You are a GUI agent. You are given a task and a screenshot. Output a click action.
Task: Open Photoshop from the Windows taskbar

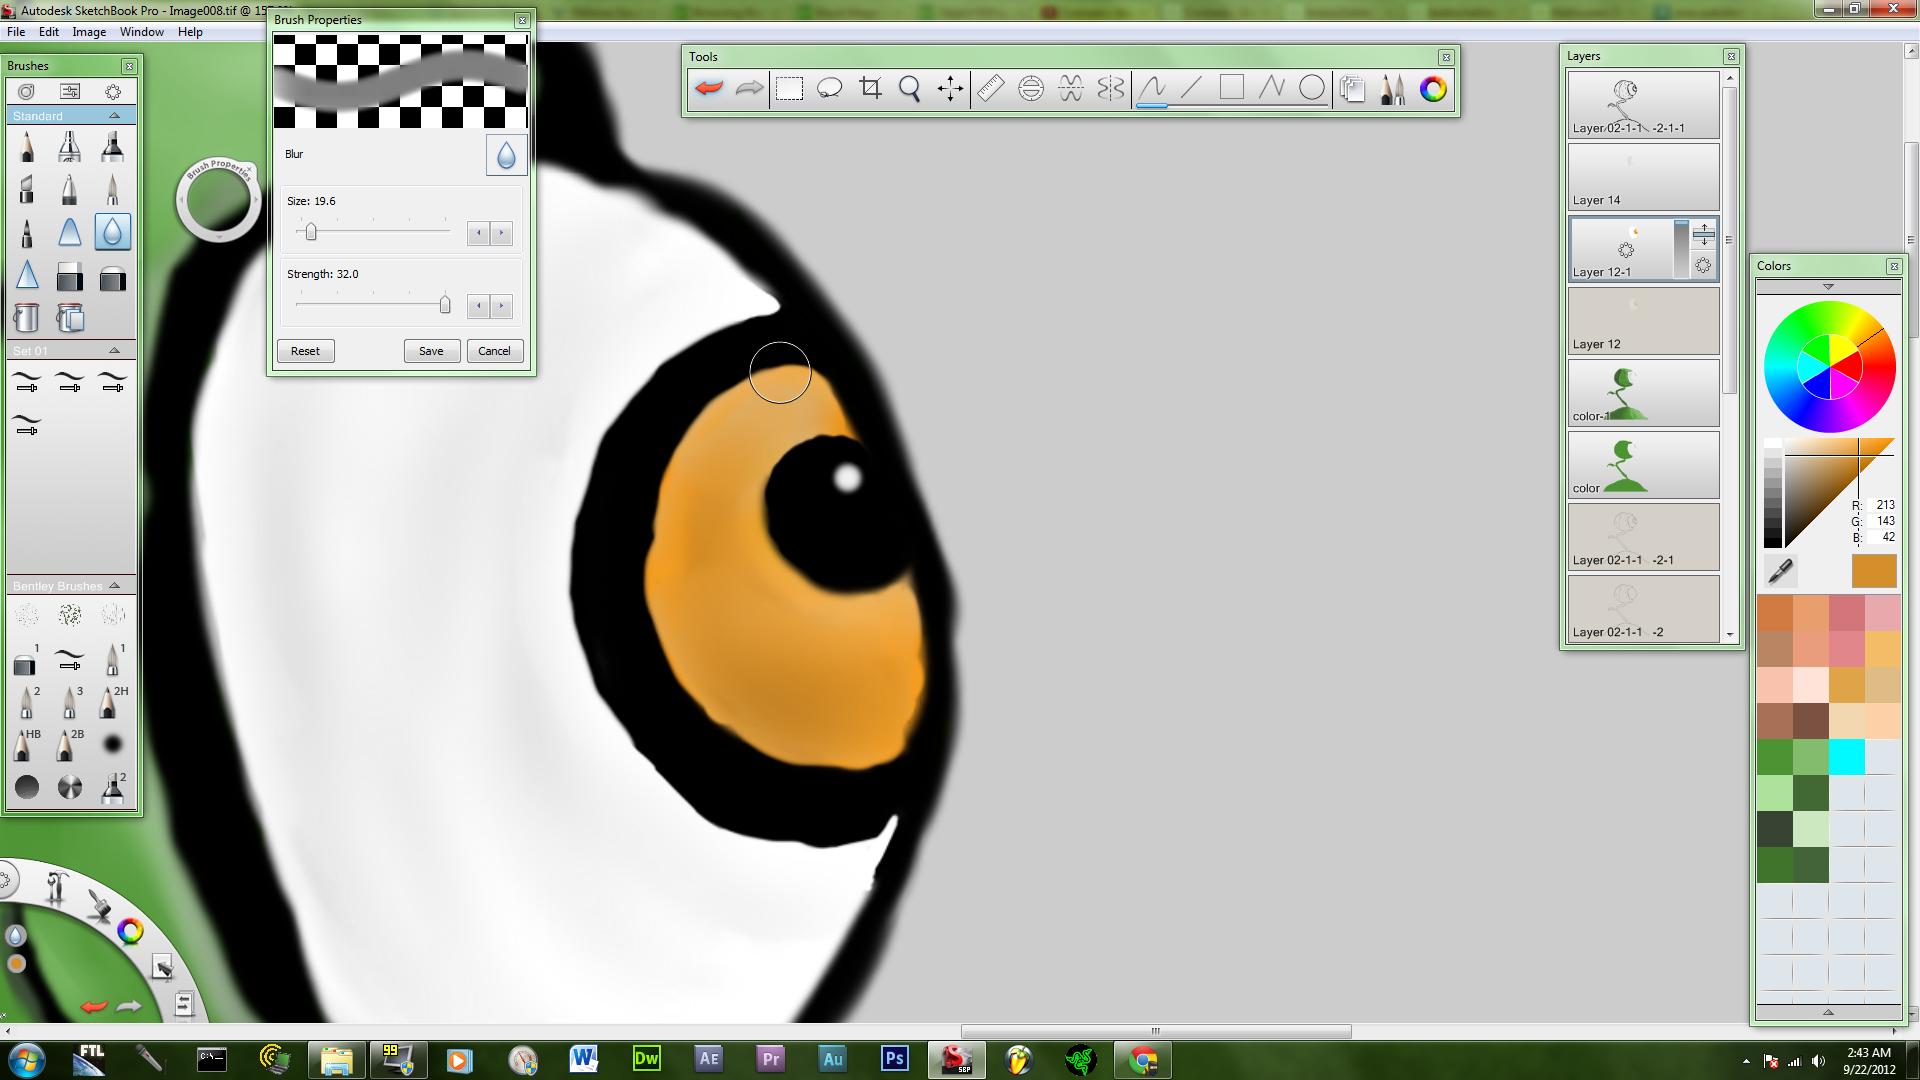pos(894,1059)
